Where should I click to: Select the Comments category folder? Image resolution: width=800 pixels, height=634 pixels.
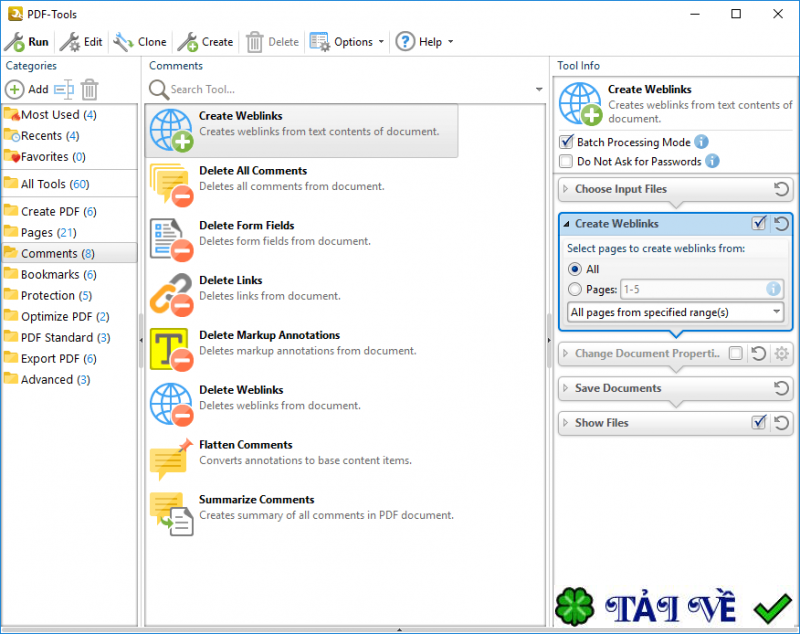[69, 253]
